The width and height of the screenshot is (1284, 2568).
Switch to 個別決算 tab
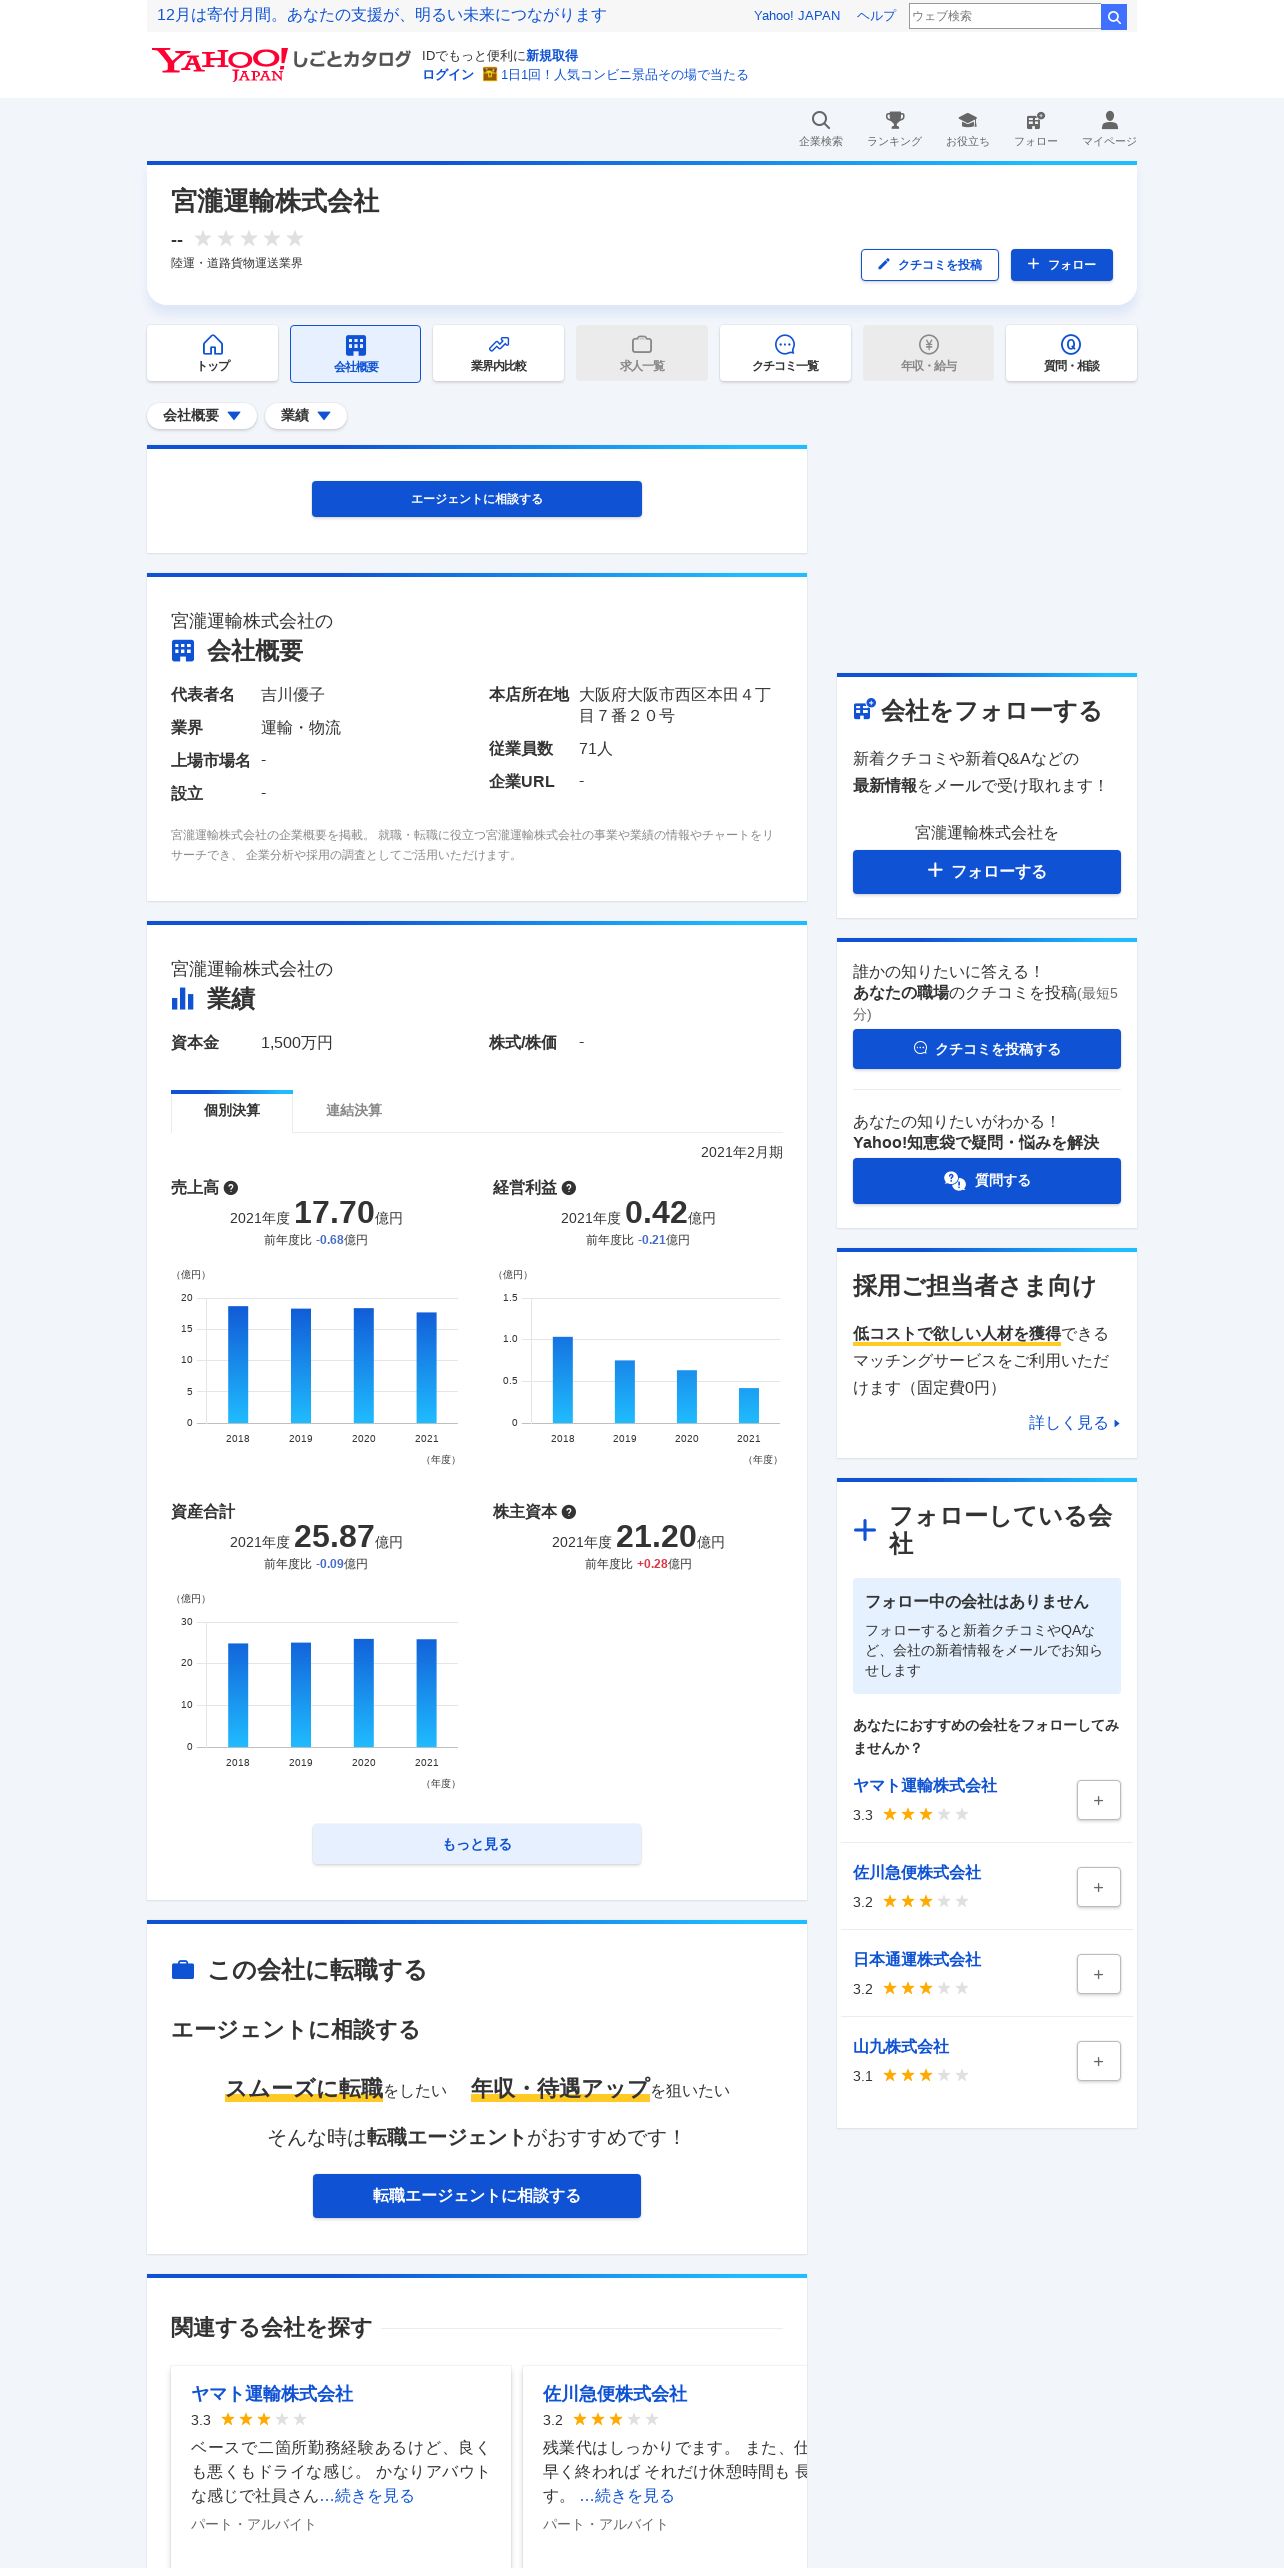[x=232, y=1111]
